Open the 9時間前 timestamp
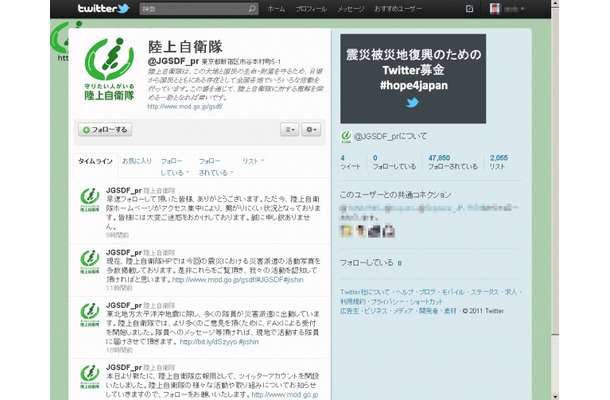610x400 pixels. pyautogui.click(x=117, y=235)
